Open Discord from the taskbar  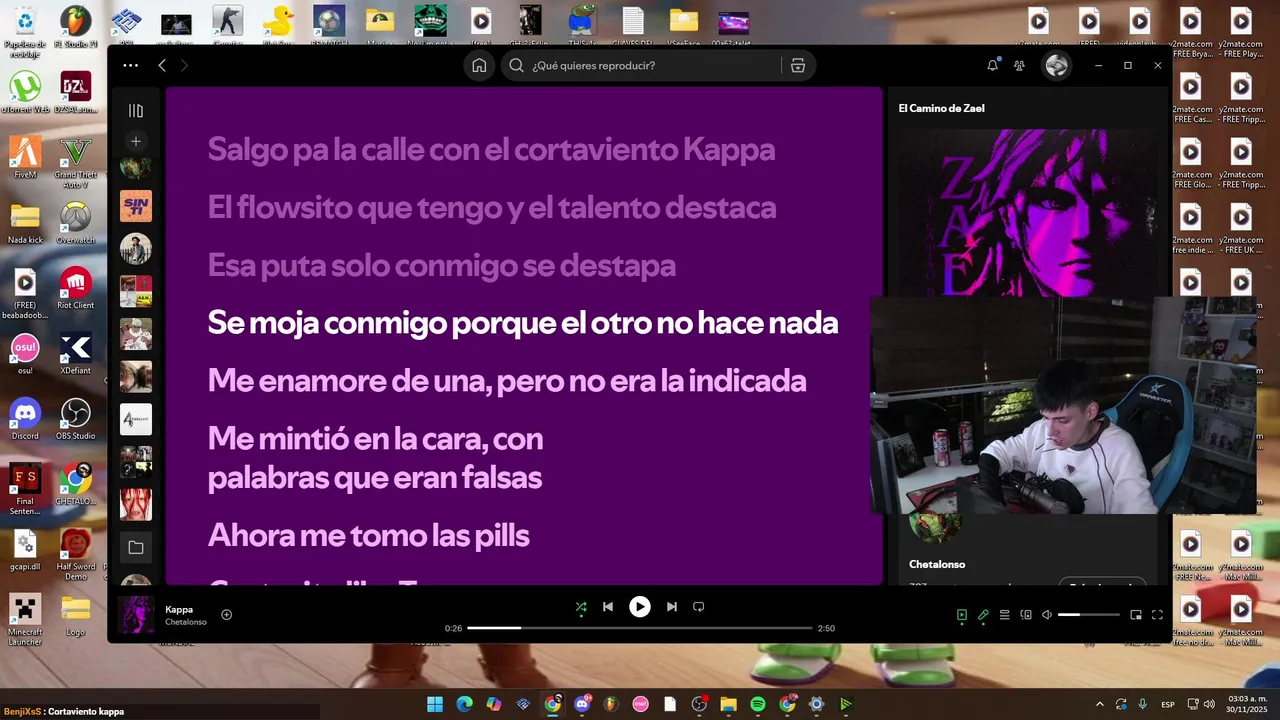click(582, 704)
